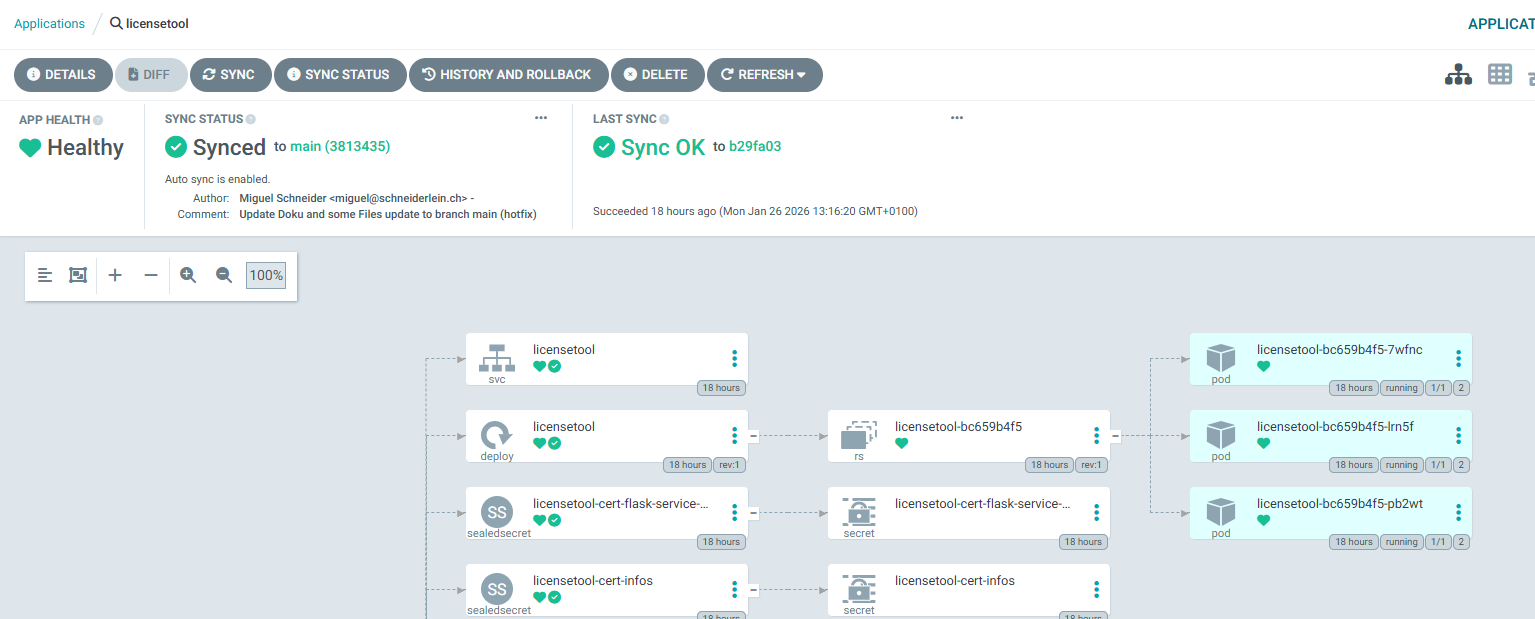Click the 100% zoom percentage field
Screen dimensions: 1535x619
point(265,274)
